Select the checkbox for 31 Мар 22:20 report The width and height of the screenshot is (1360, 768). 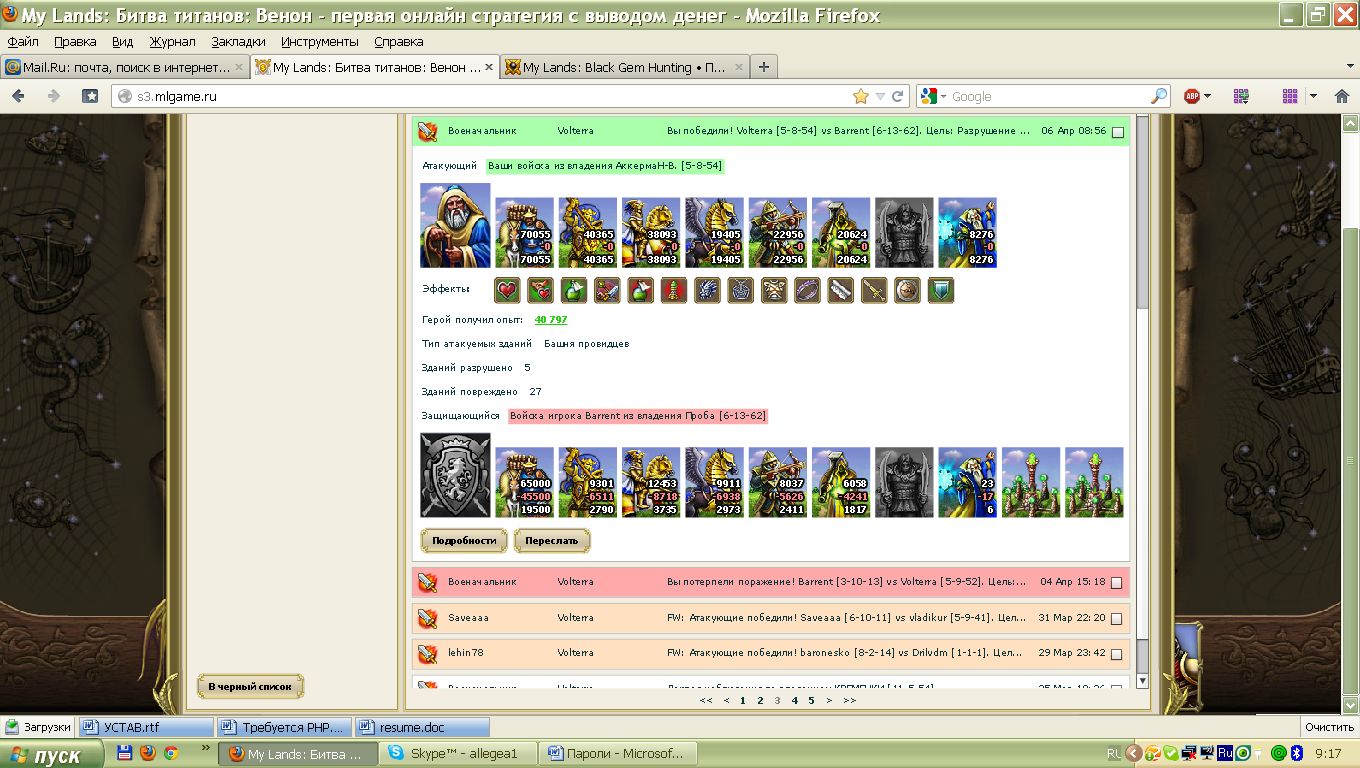coord(1116,619)
